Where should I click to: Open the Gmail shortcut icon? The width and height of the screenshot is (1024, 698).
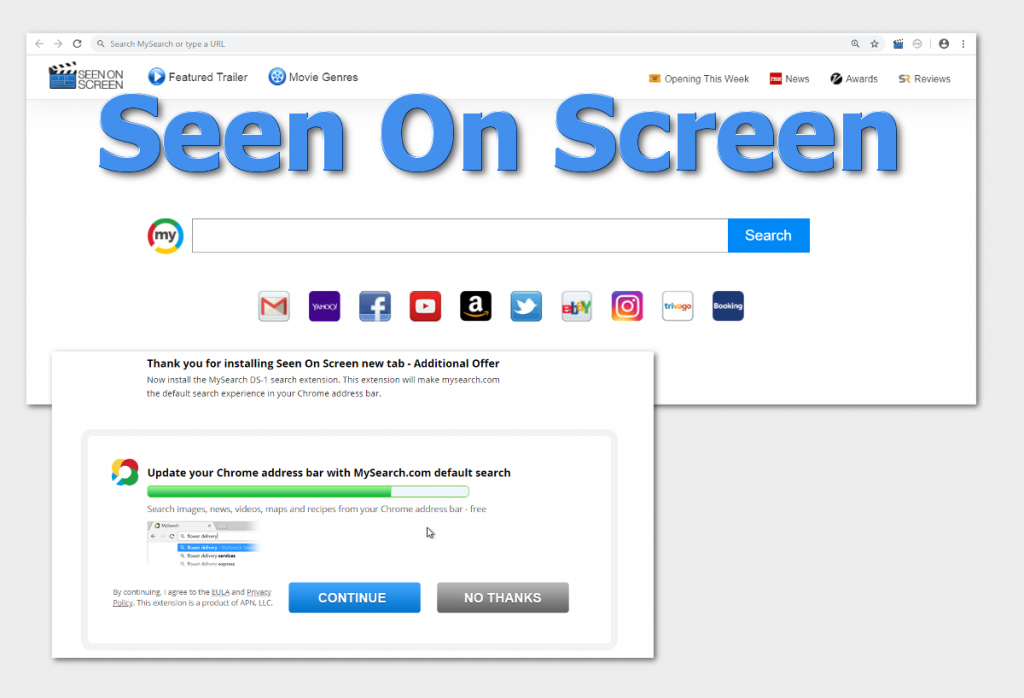coord(274,306)
